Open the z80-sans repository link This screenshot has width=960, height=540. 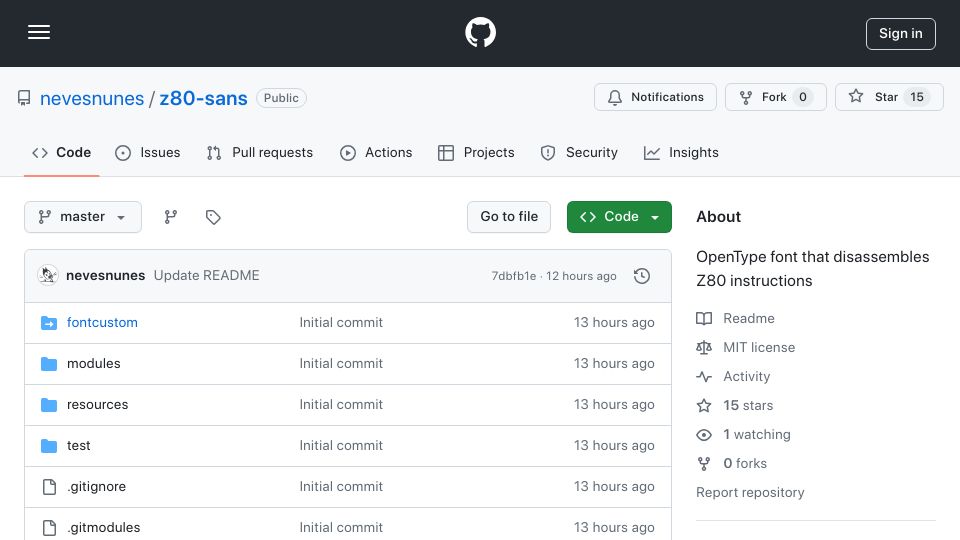[203, 98]
